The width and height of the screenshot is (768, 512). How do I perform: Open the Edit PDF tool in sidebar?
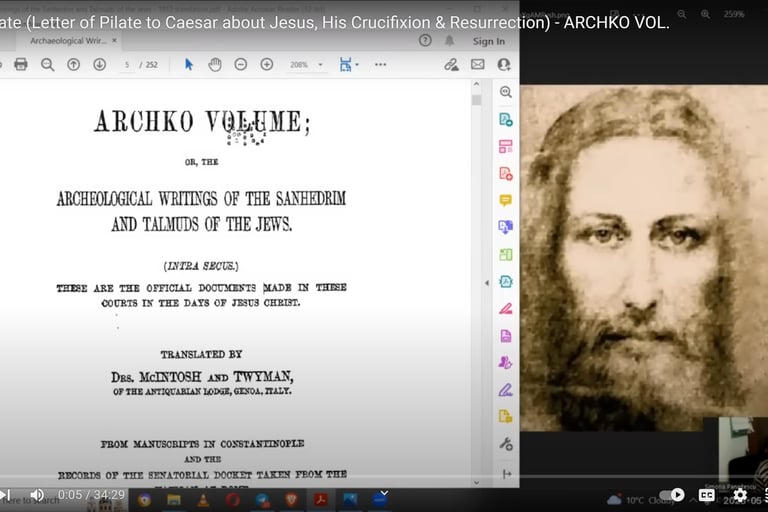click(505, 146)
